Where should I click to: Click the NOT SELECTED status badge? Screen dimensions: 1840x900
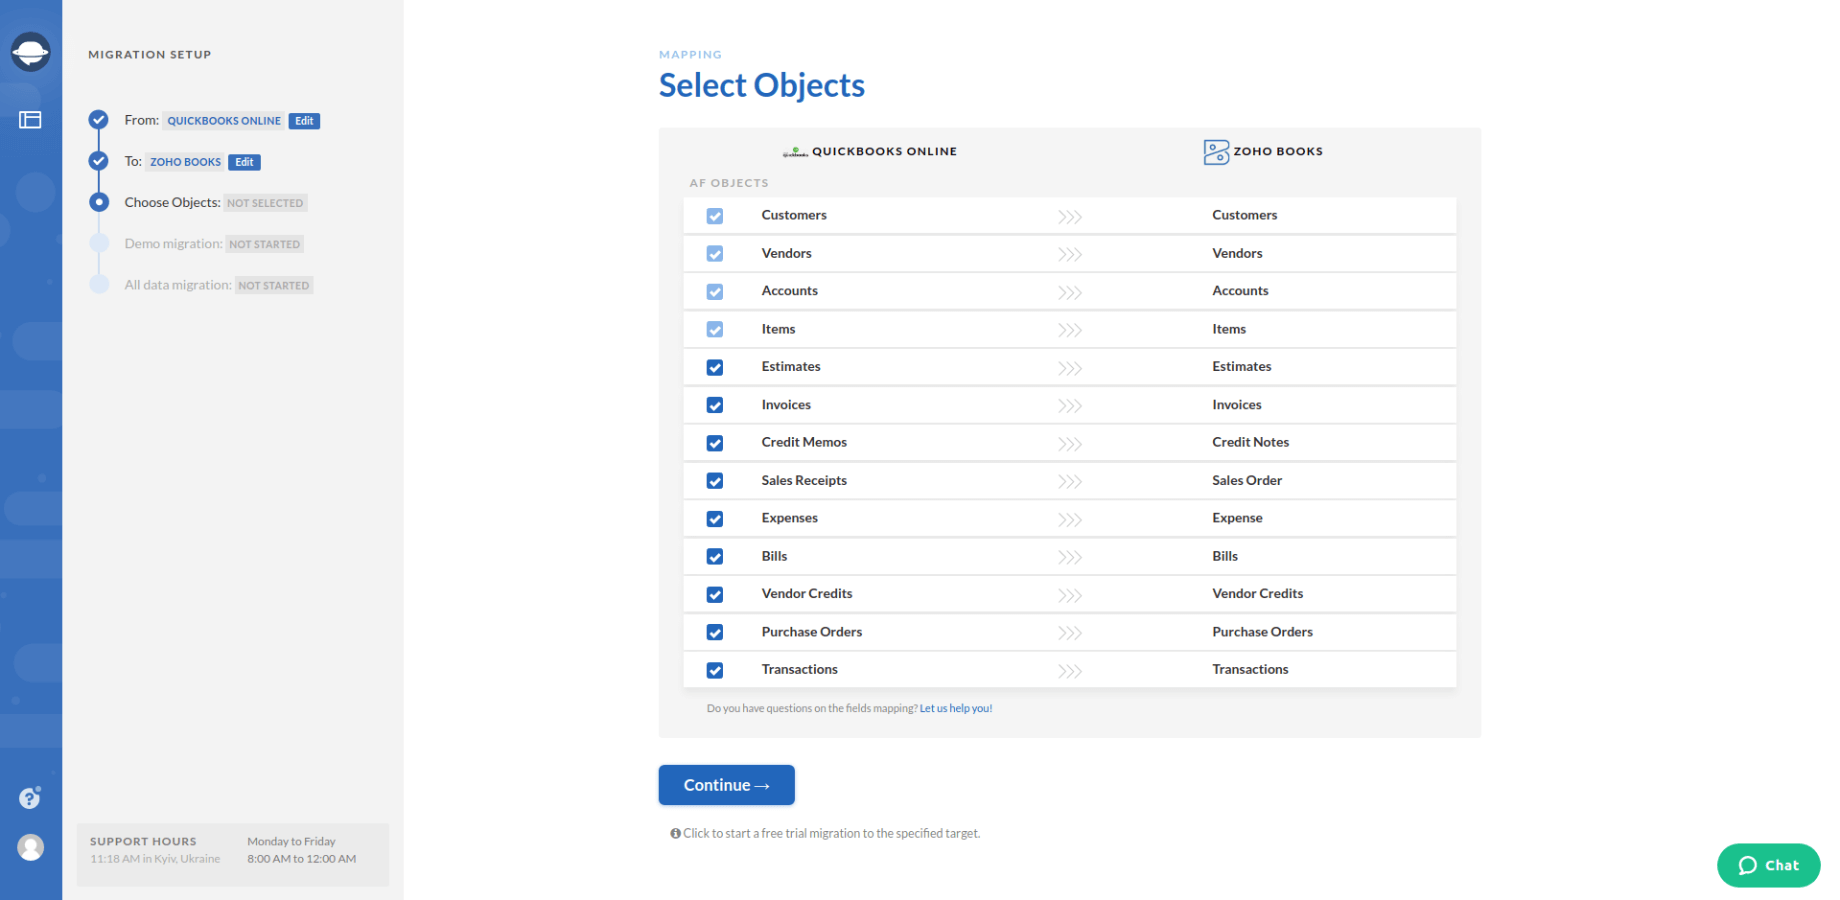(265, 203)
